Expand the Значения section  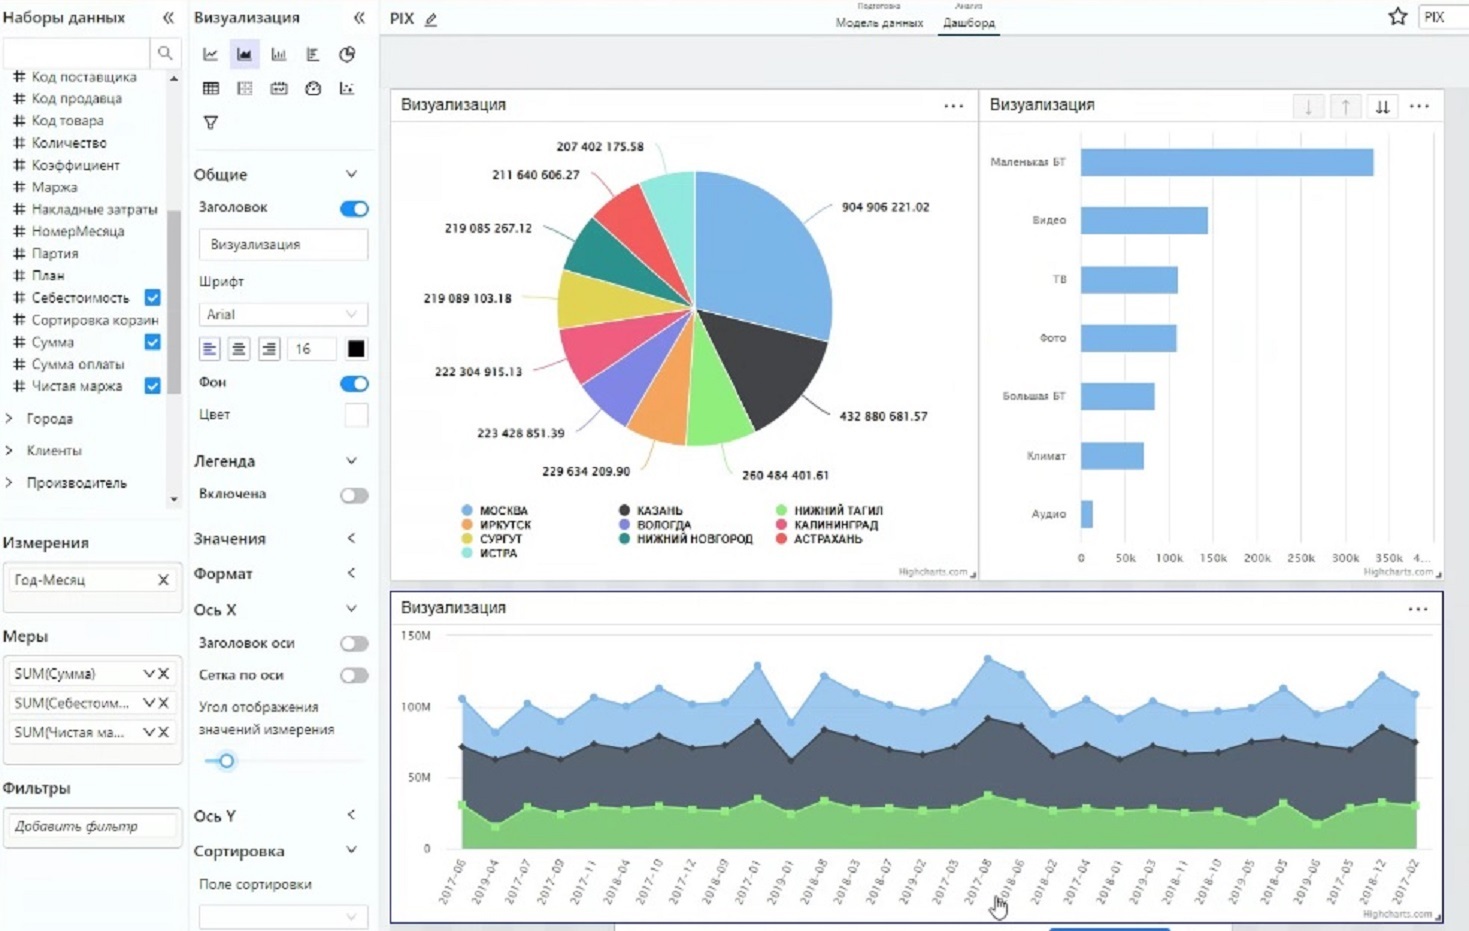pos(351,538)
